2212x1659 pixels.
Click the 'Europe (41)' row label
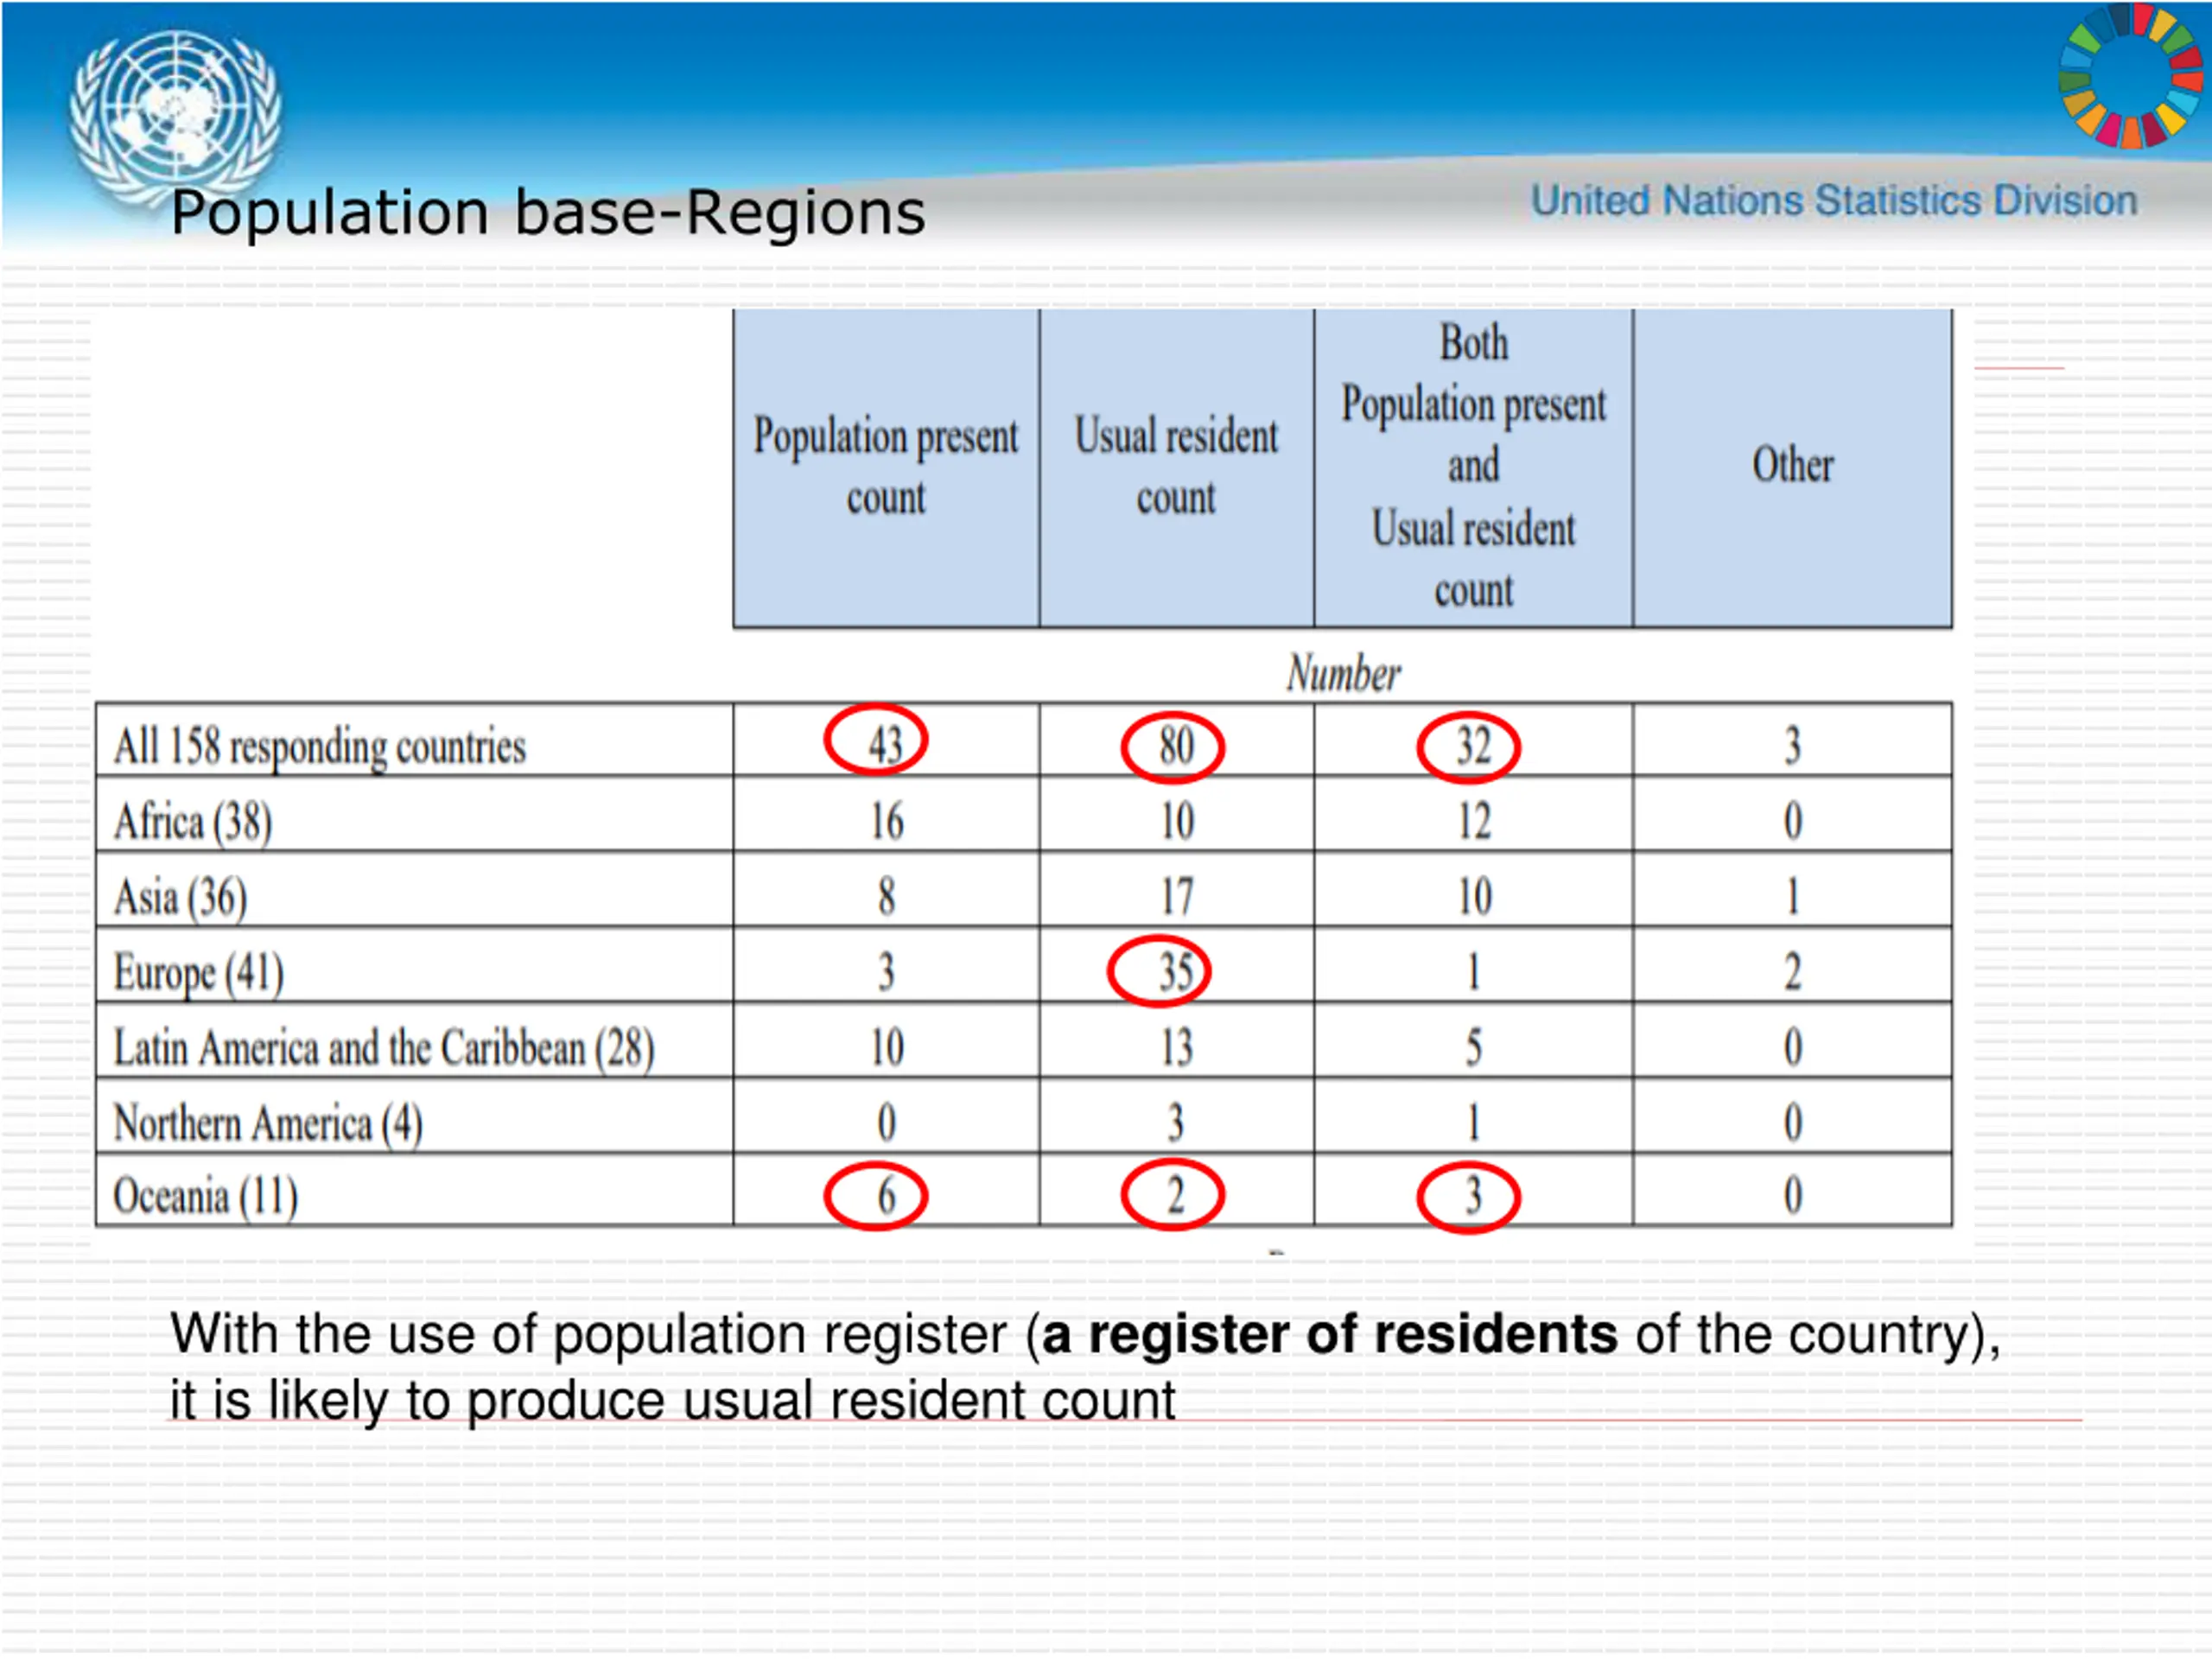coord(198,972)
